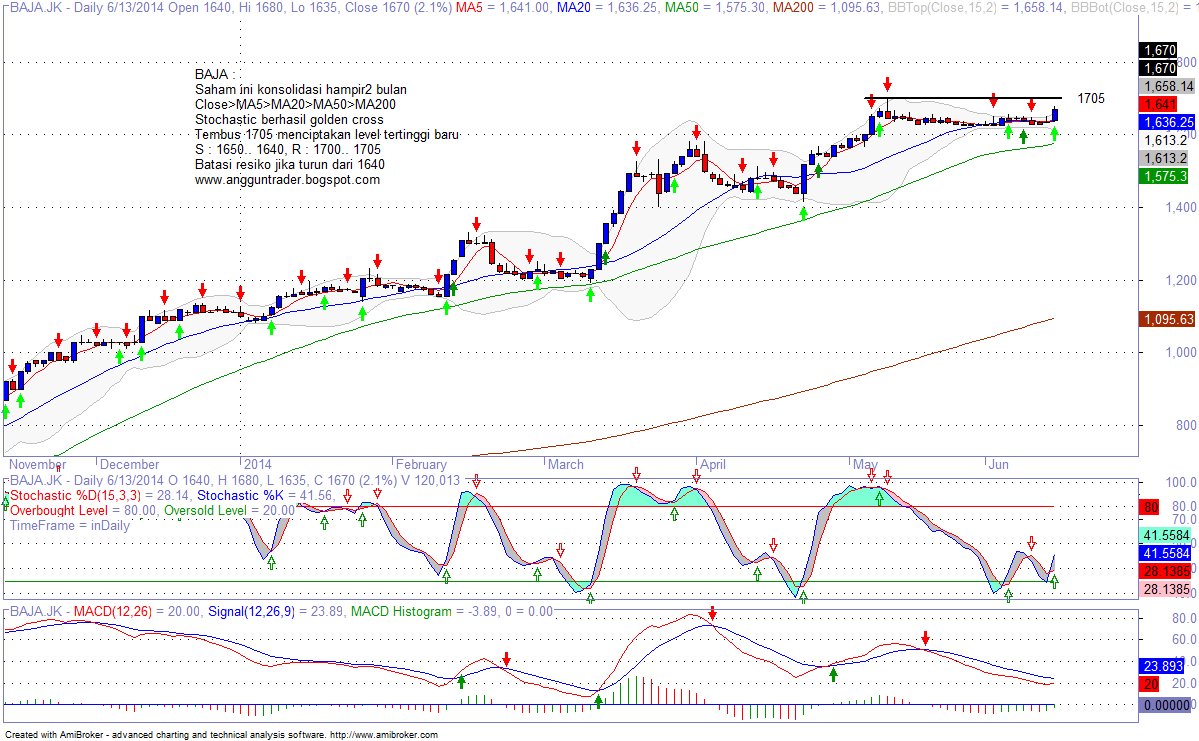The image size is (1199, 741).
Task: Click the 1,000 price axis value
Action: pyautogui.click(x=1181, y=353)
